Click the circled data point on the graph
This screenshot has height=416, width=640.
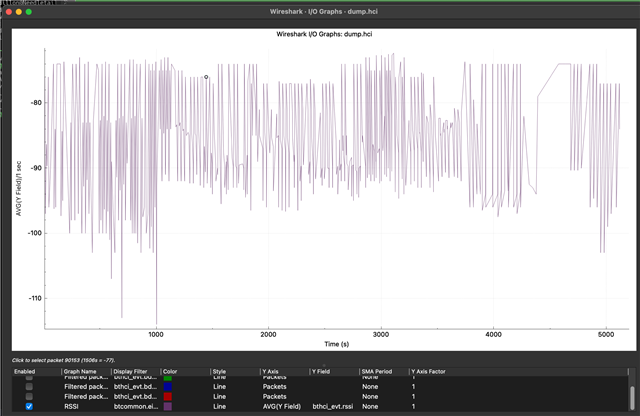click(x=206, y=77)
